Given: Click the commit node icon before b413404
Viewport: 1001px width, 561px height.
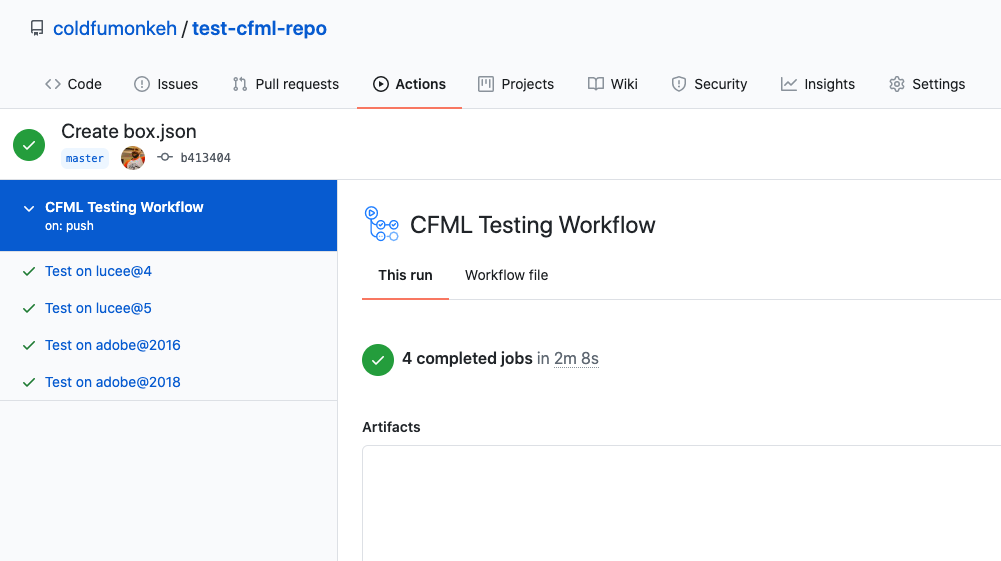Looking at the screenshot, I should click(x=165, y=157).
